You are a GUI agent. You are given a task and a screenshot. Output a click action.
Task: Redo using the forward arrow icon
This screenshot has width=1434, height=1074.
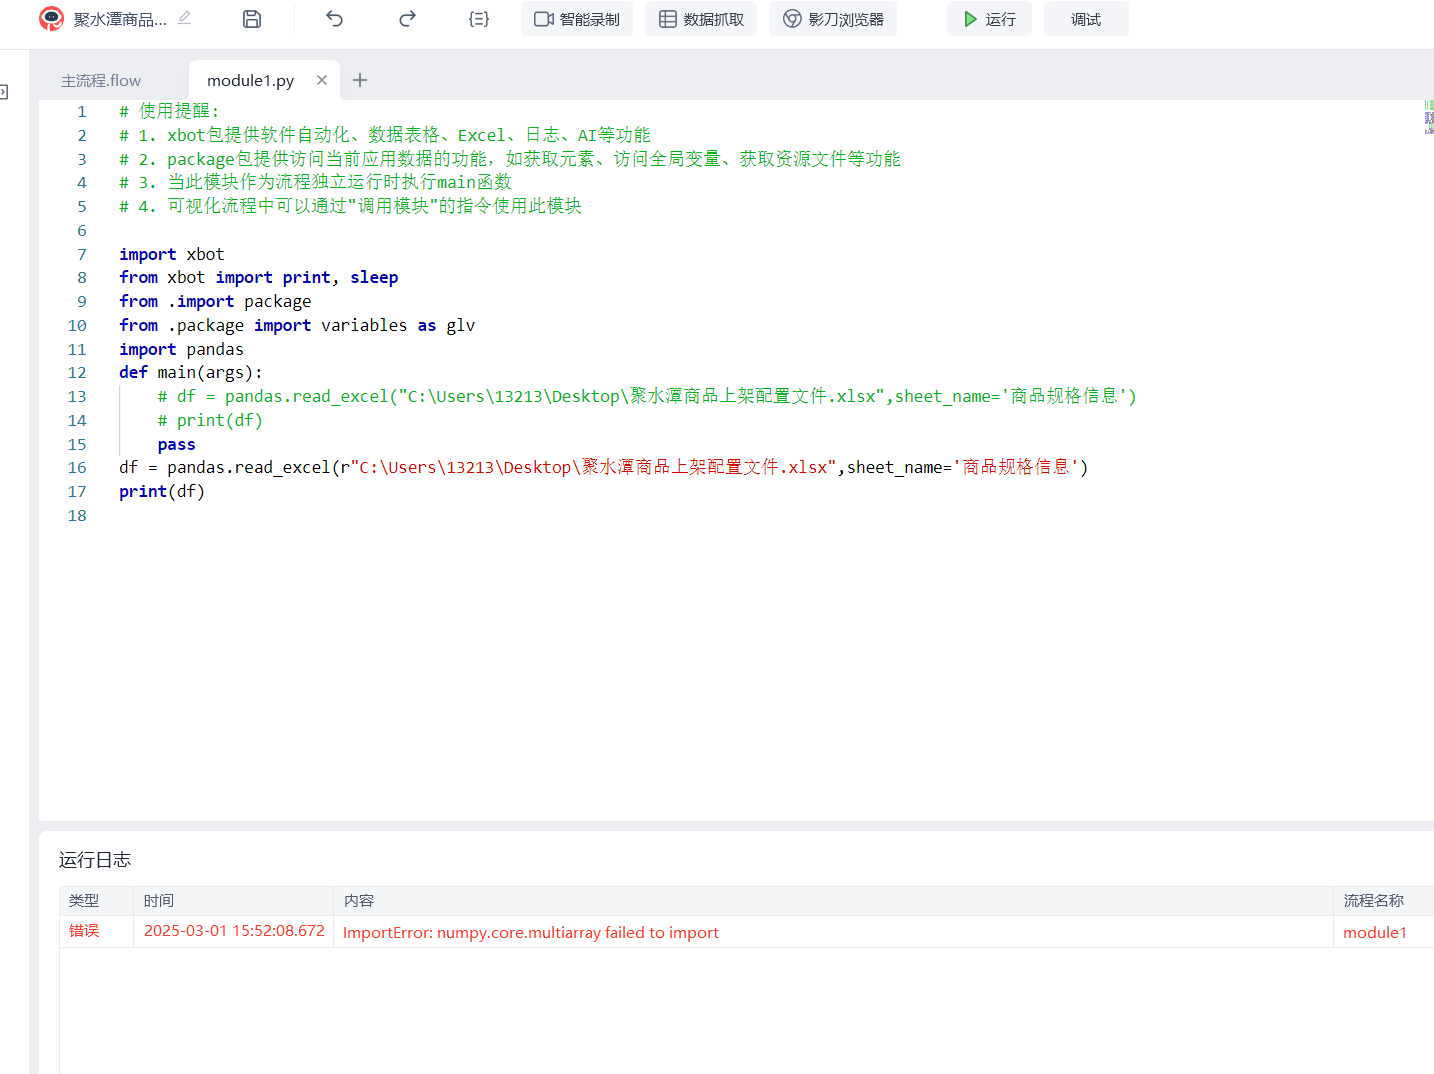click(x=407, y=19)
